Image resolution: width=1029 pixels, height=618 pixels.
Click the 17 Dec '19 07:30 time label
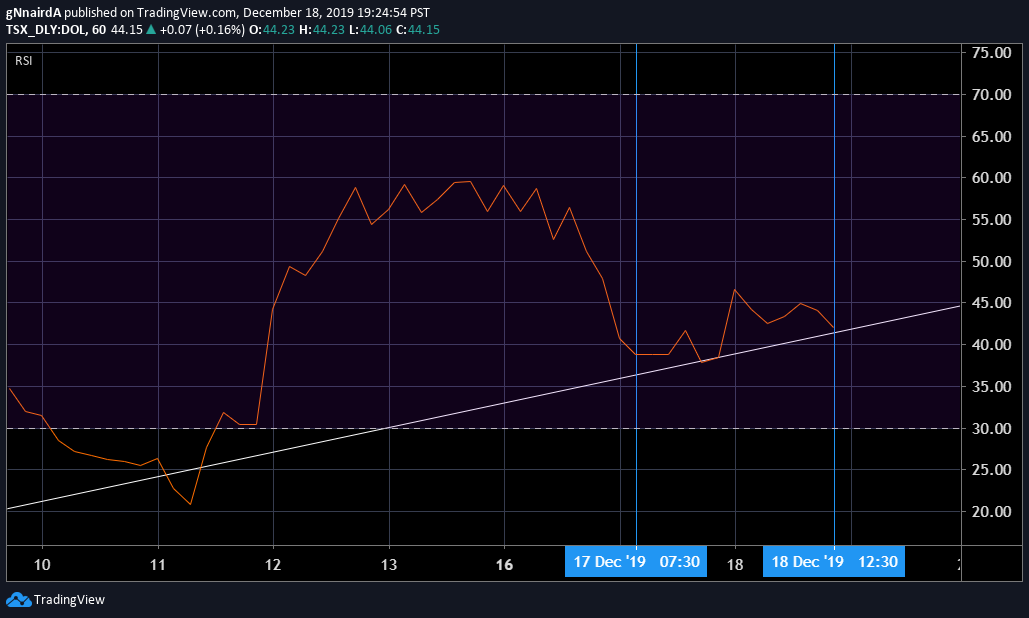pos(636,562)
